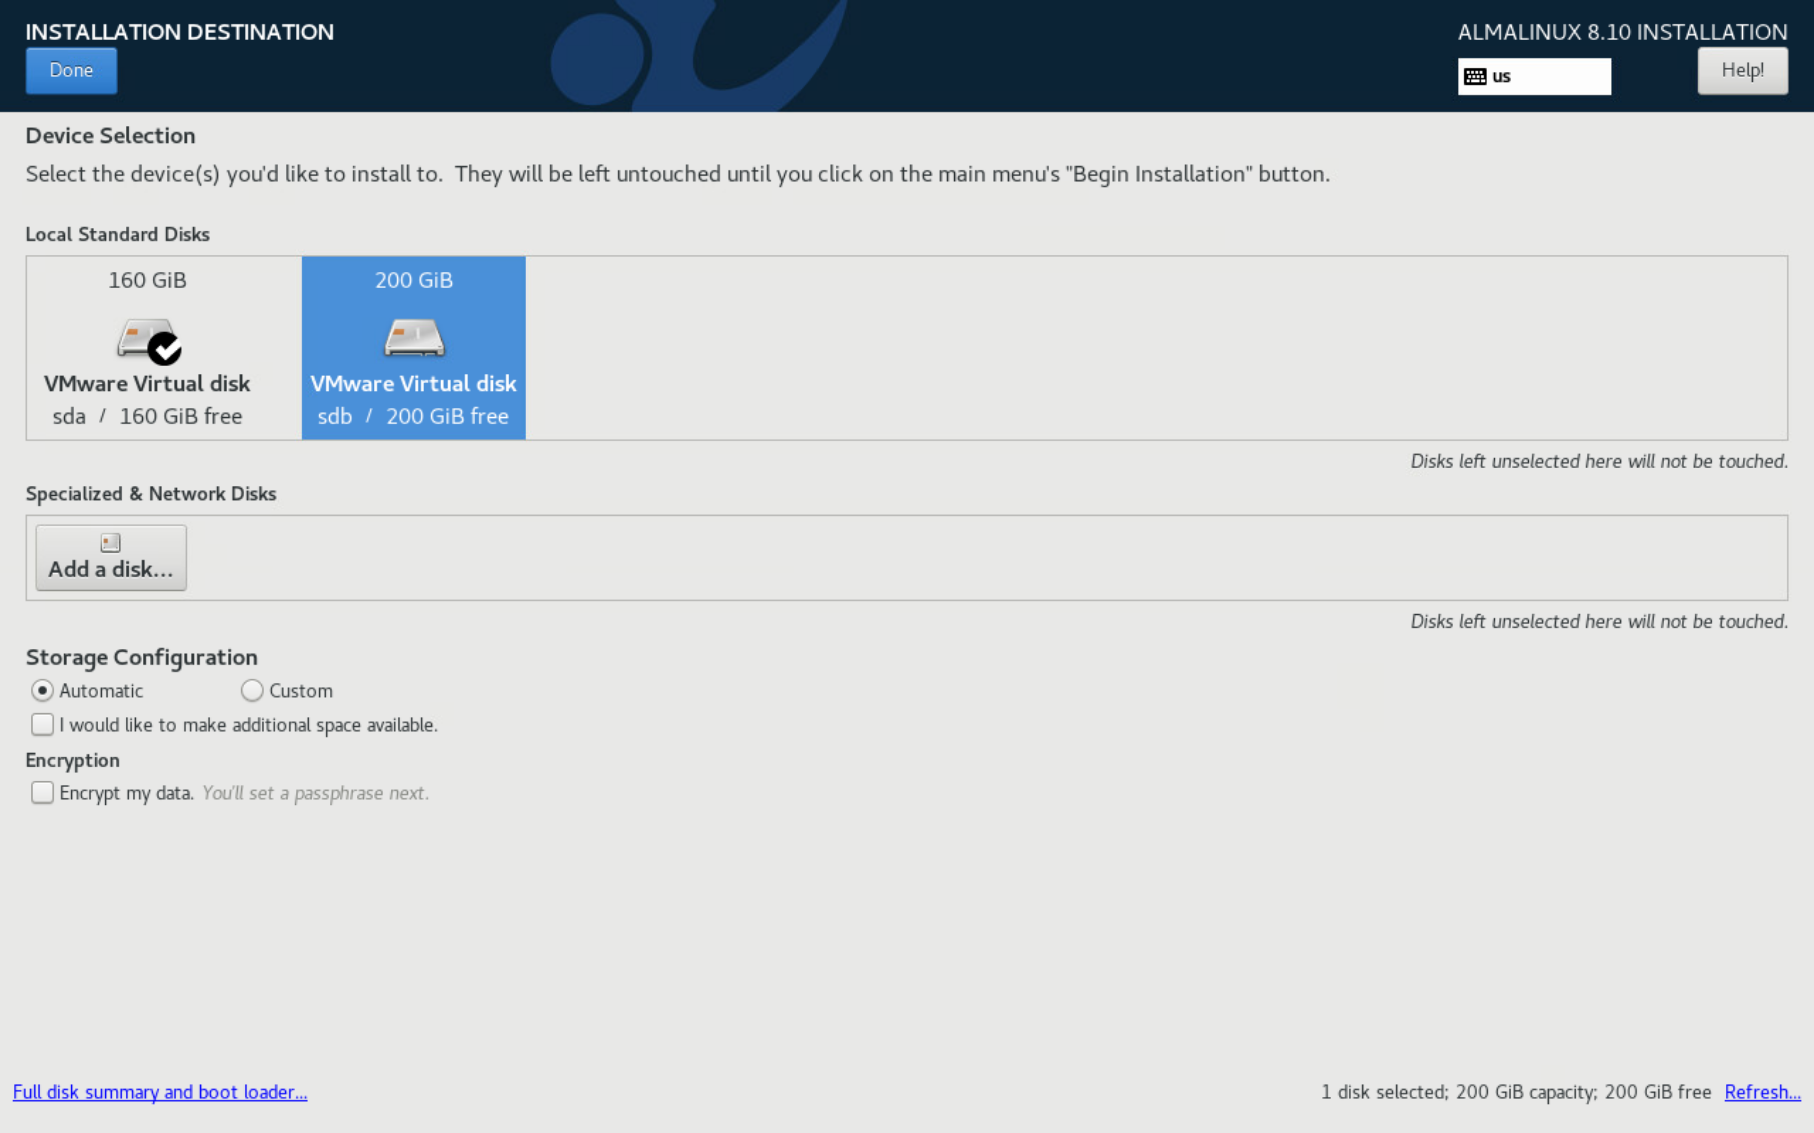The image size is (1814, 1133).
Task: Click the keyboard layout icon
Action: click(1474, 76)
